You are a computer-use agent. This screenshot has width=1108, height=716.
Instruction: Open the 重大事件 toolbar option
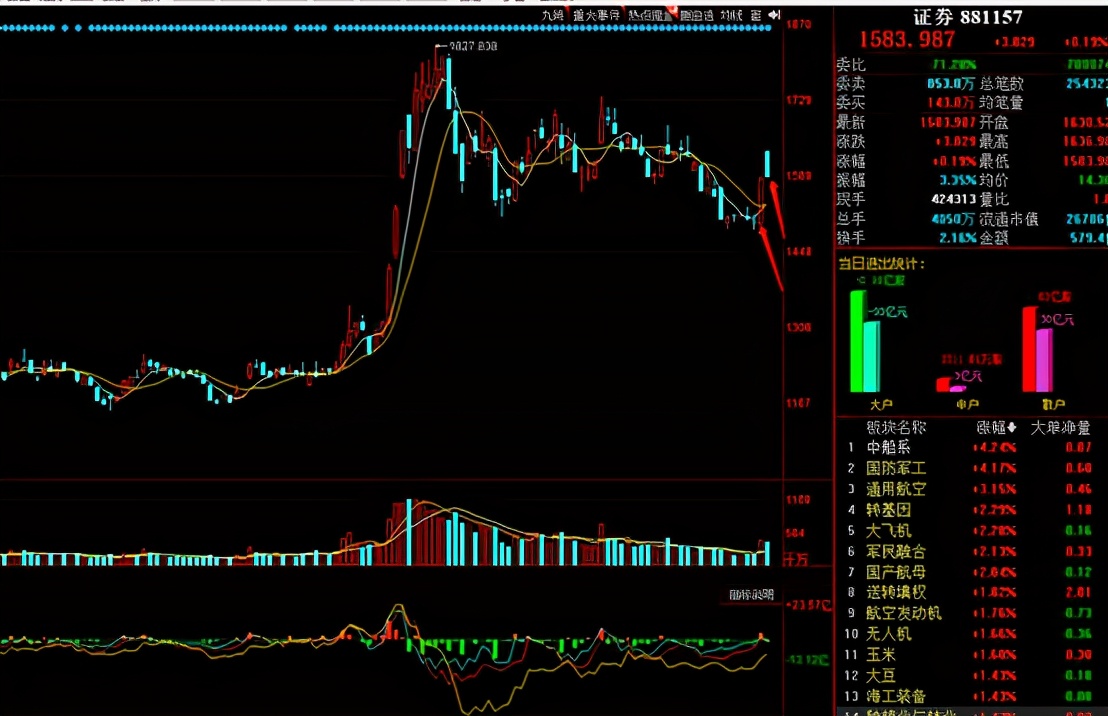click(x=596, y=15)
